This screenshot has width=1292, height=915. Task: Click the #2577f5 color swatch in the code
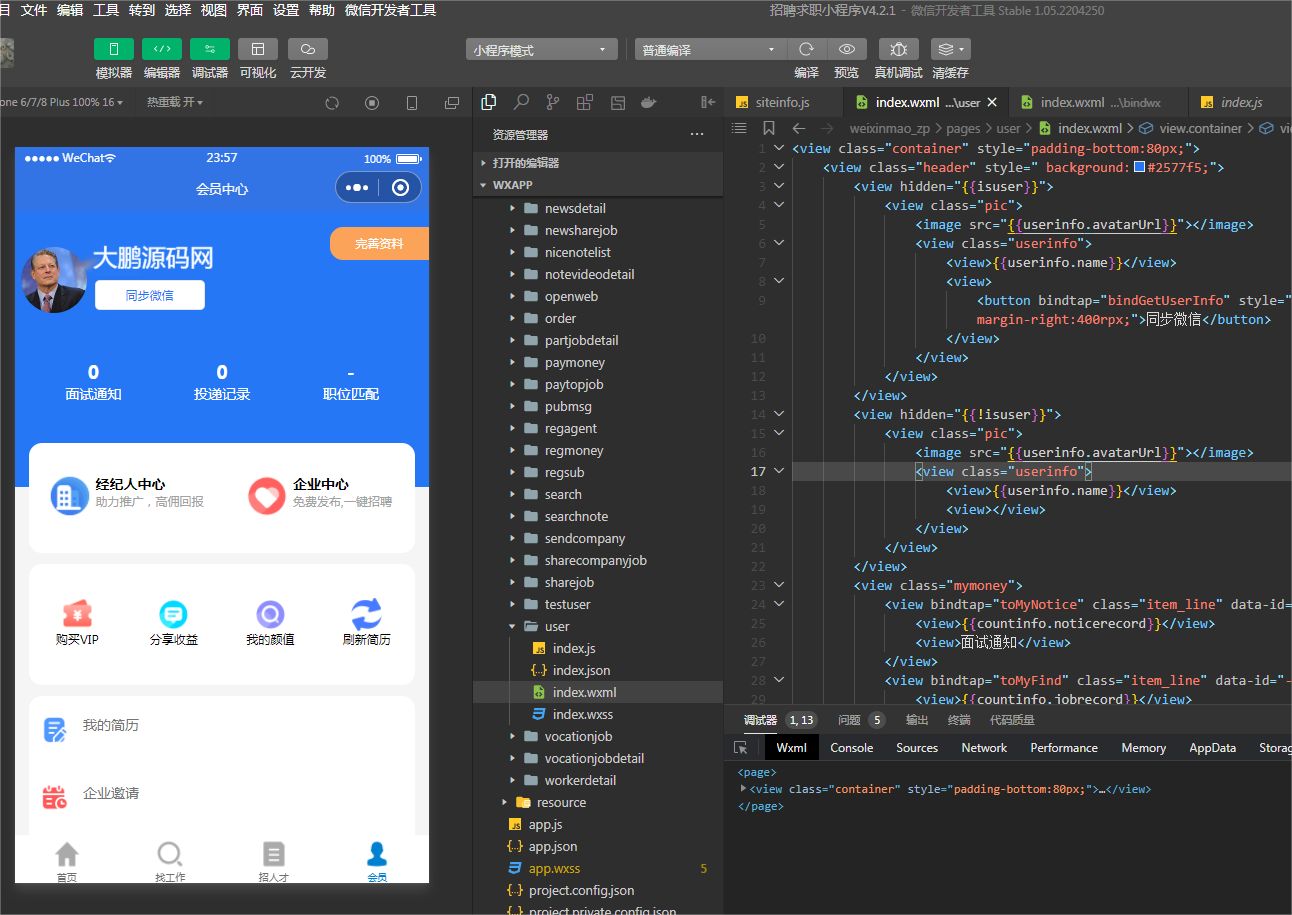pos(1139,167)
